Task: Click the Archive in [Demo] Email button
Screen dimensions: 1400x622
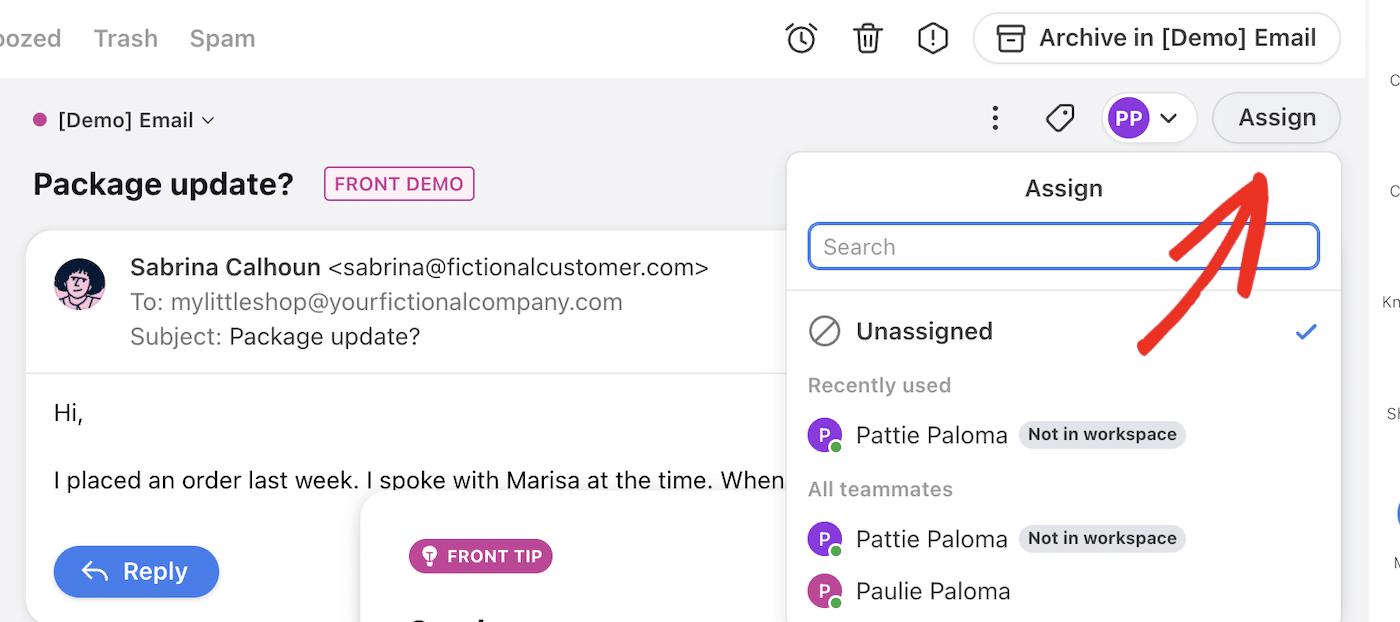Action: coord(1156,38)
